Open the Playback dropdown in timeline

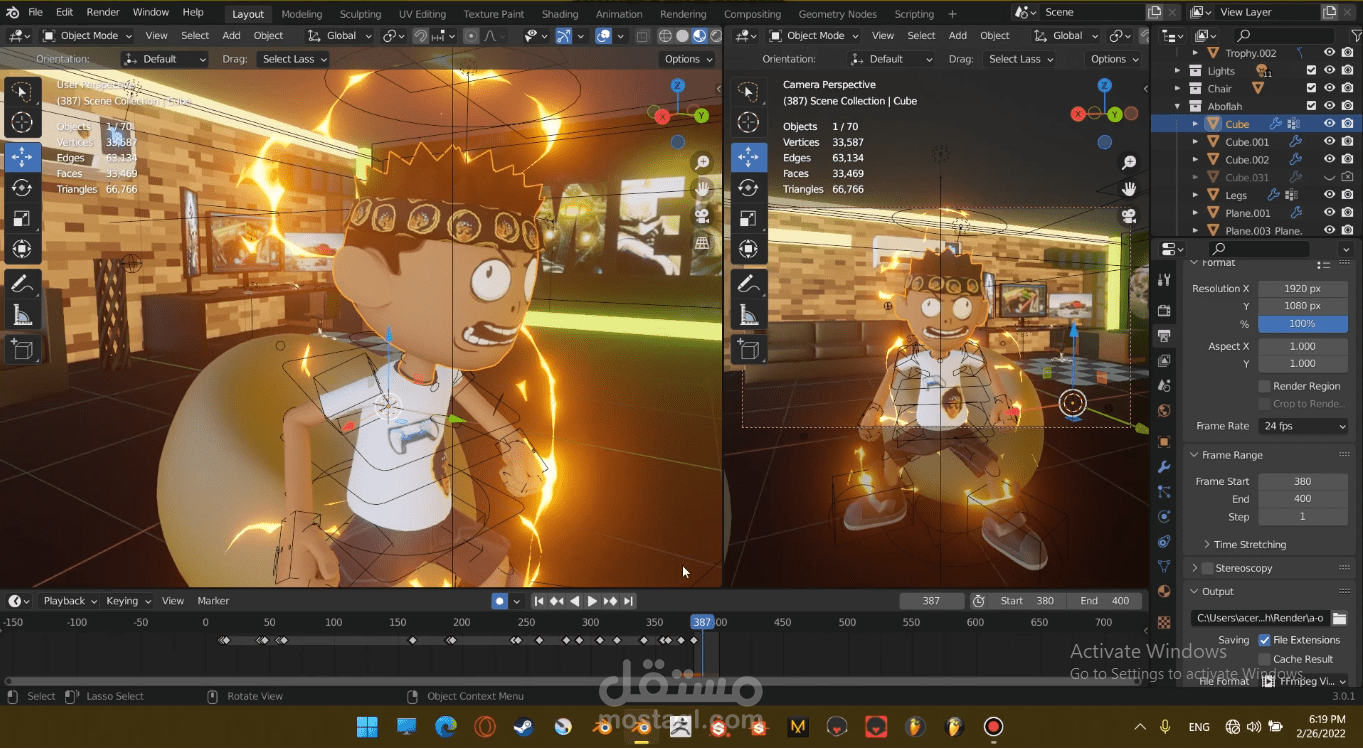tap(69, 601)
